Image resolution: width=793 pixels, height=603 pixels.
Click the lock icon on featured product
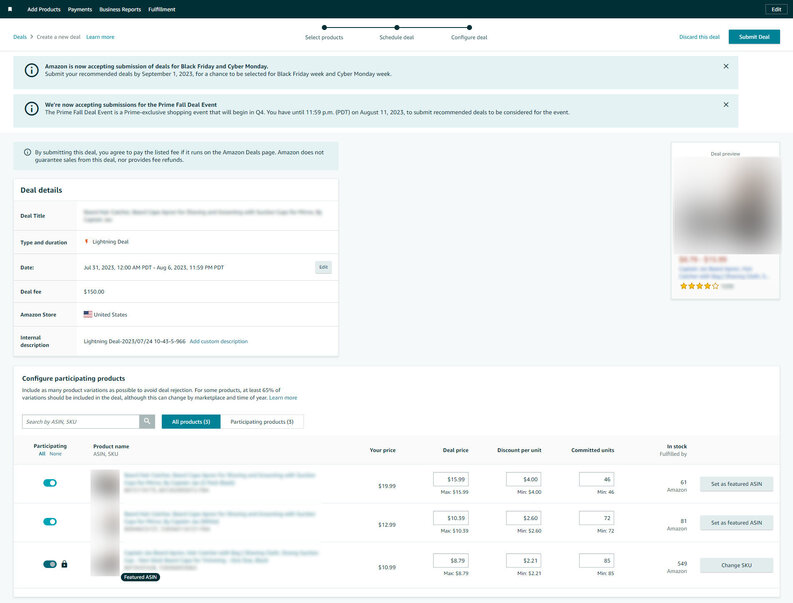coord(64,564)
